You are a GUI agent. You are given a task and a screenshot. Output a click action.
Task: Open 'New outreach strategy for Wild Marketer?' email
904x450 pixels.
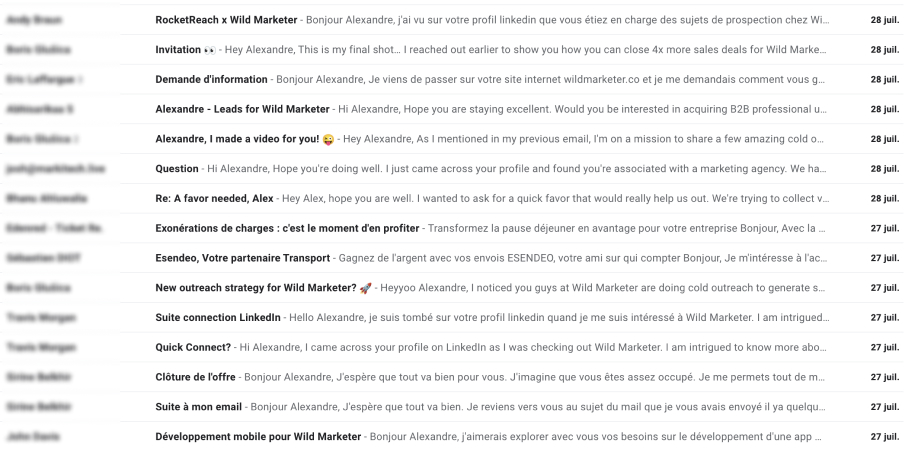(x=452, y=288)
